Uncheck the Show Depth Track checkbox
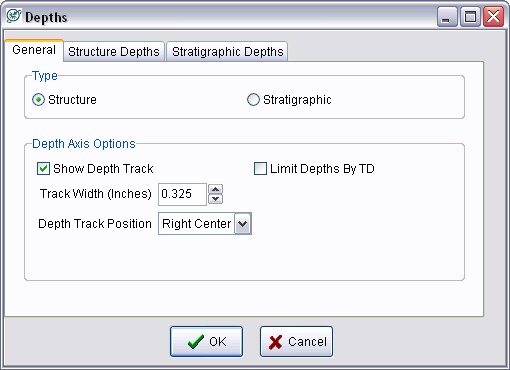The height and width of the screenshot is (370, 510). pyautogui.click(x=43, y=169)
